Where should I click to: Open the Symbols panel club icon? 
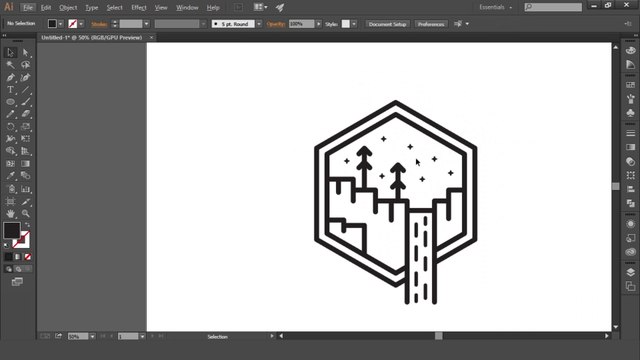point(631,113)
